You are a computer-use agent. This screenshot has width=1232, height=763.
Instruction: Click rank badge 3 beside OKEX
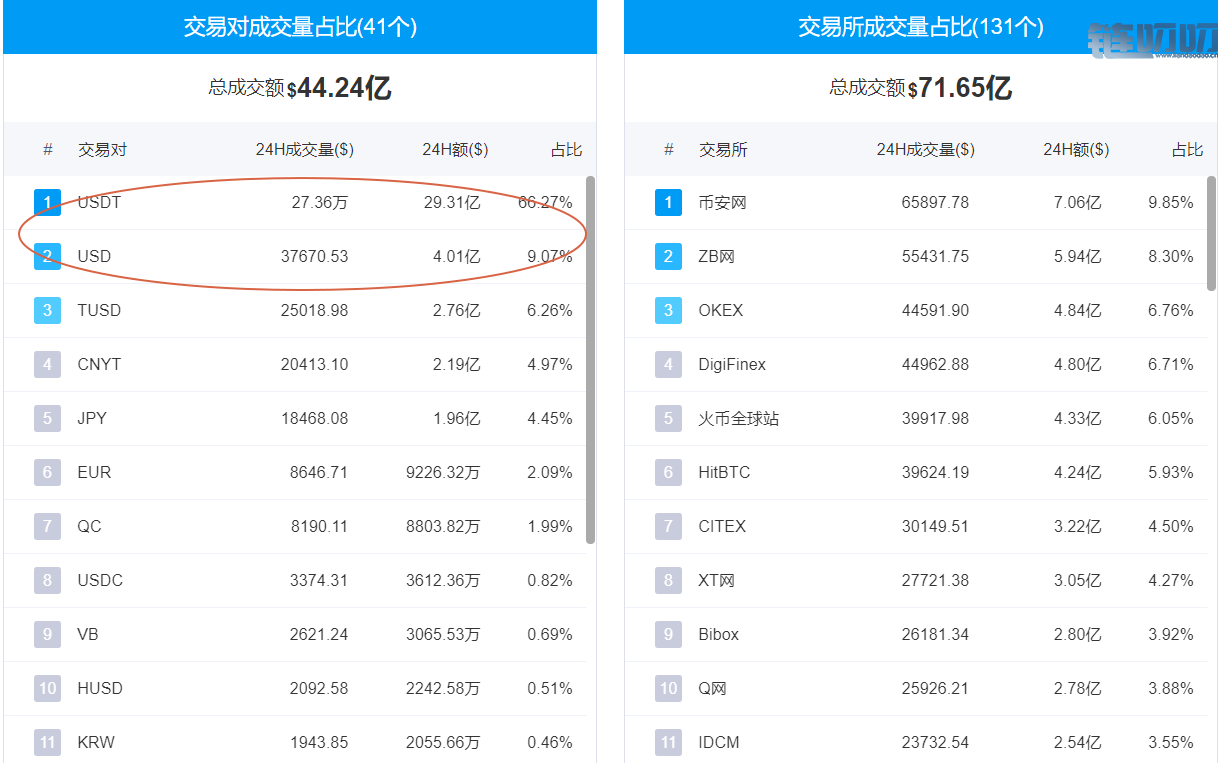(x=669, y=310)
